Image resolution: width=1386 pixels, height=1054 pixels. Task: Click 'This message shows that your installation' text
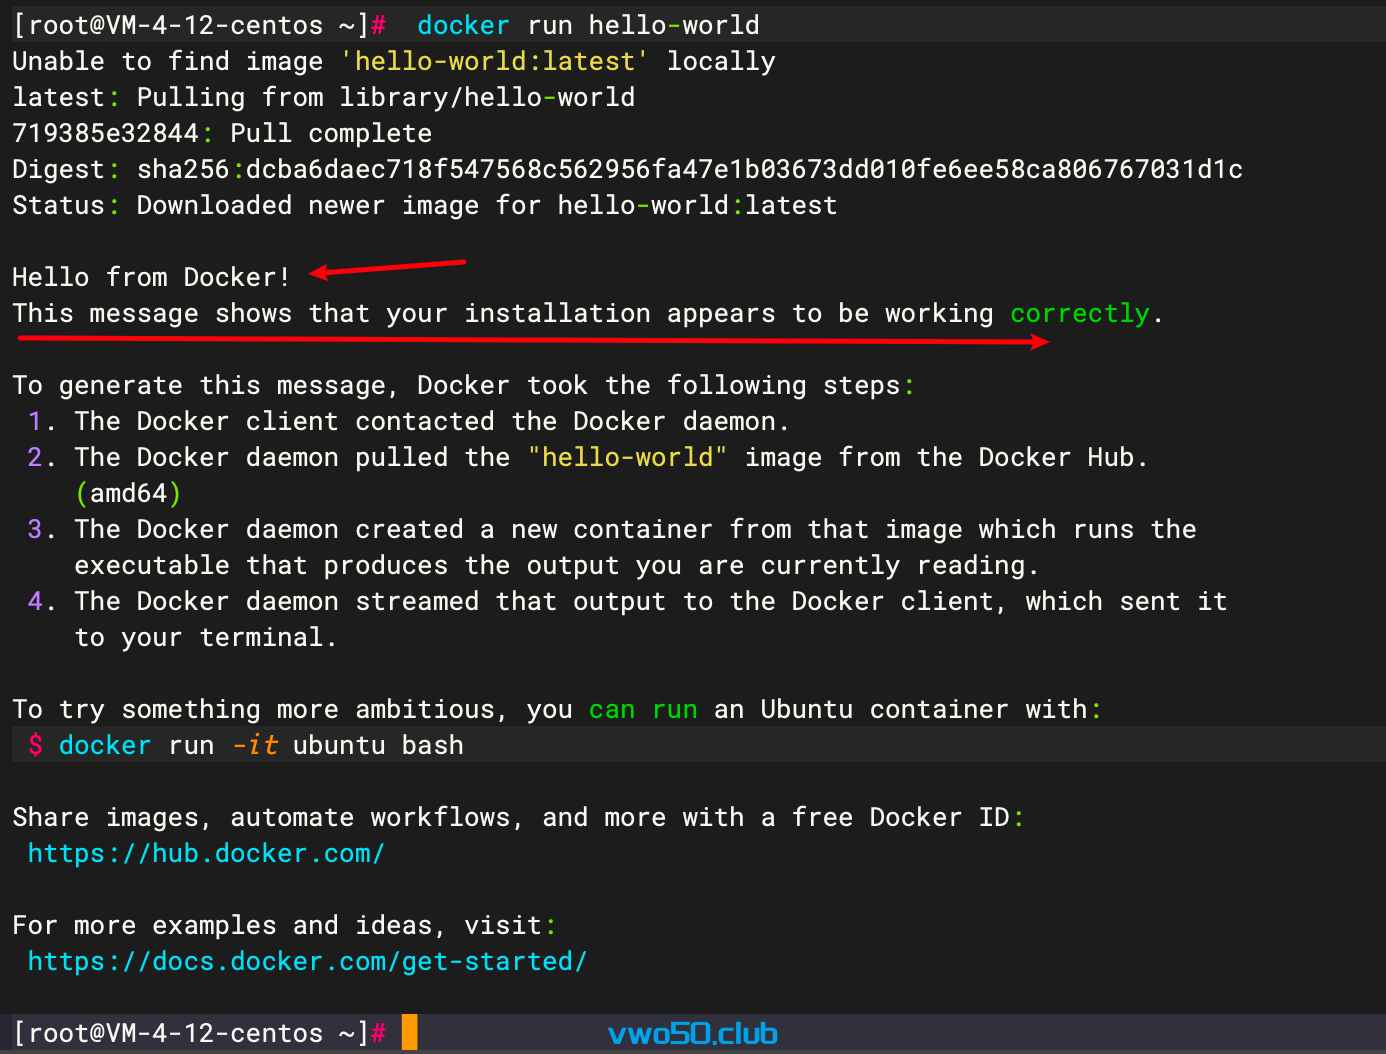click(331, 313)
